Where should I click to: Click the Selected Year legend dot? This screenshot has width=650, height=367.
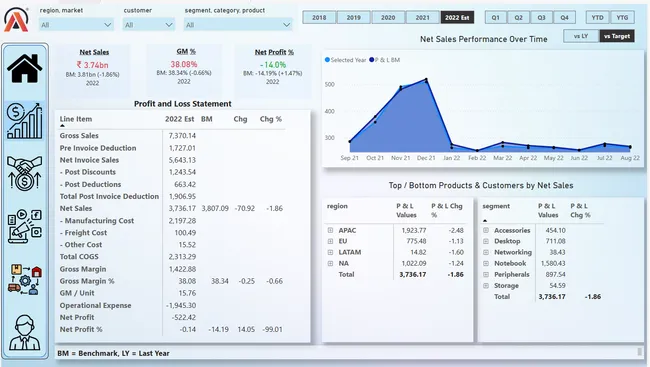(x=327, y=60)
